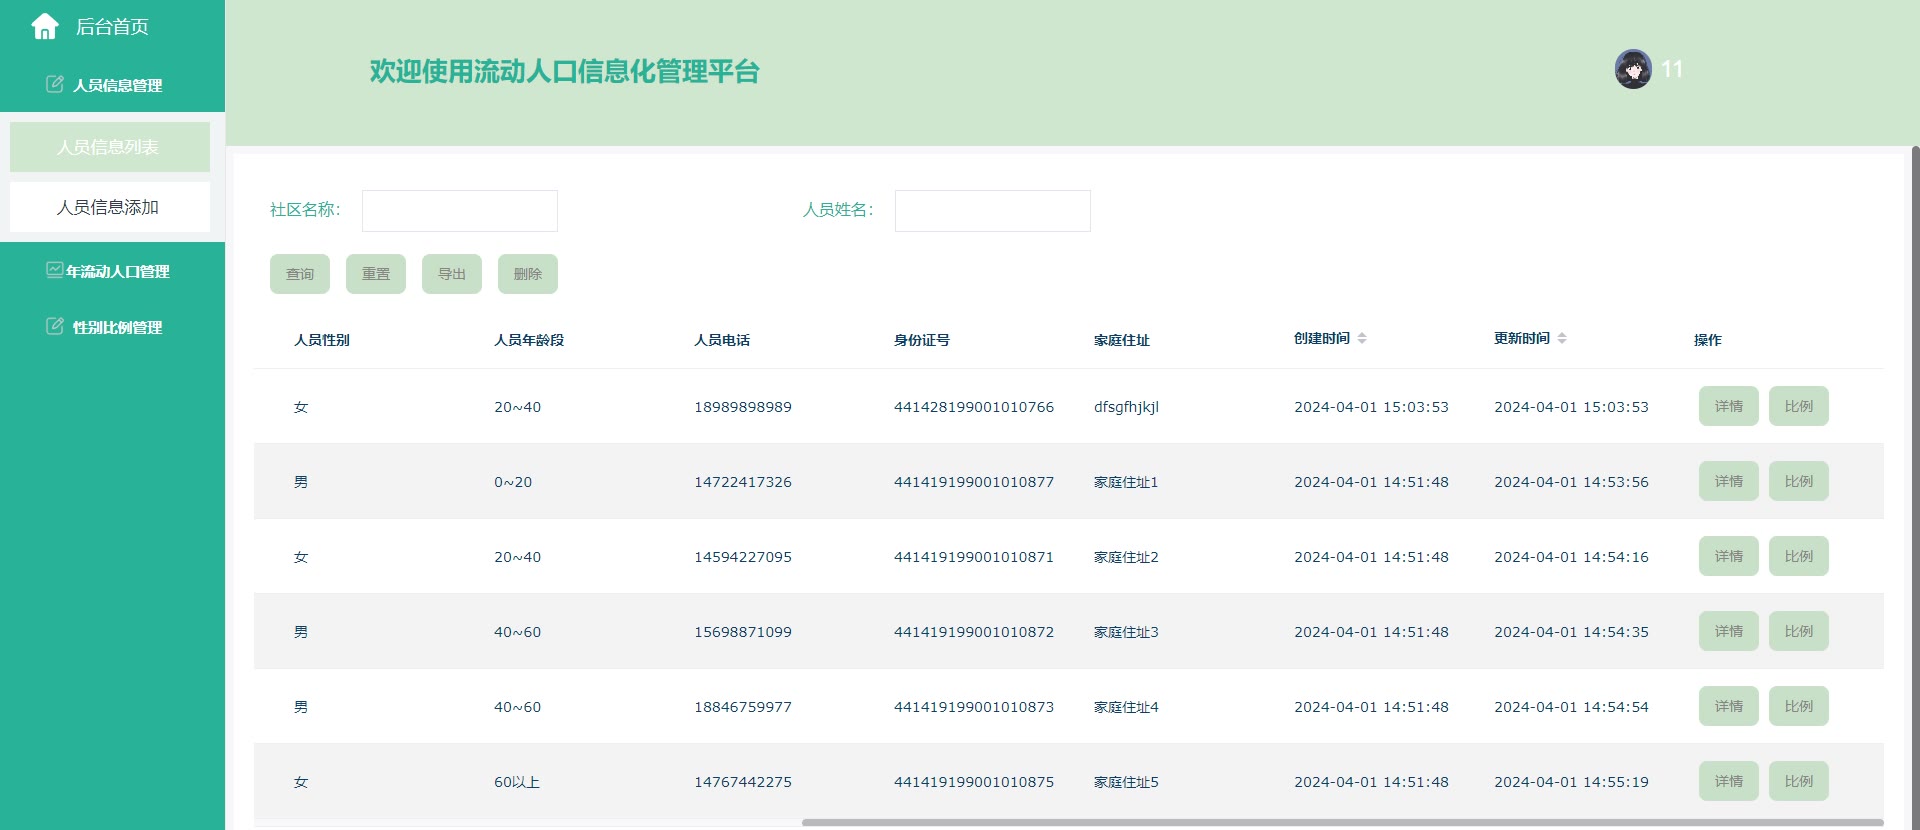
Task: Click the 身份证号 column header
Action: (x=922, y=340)
